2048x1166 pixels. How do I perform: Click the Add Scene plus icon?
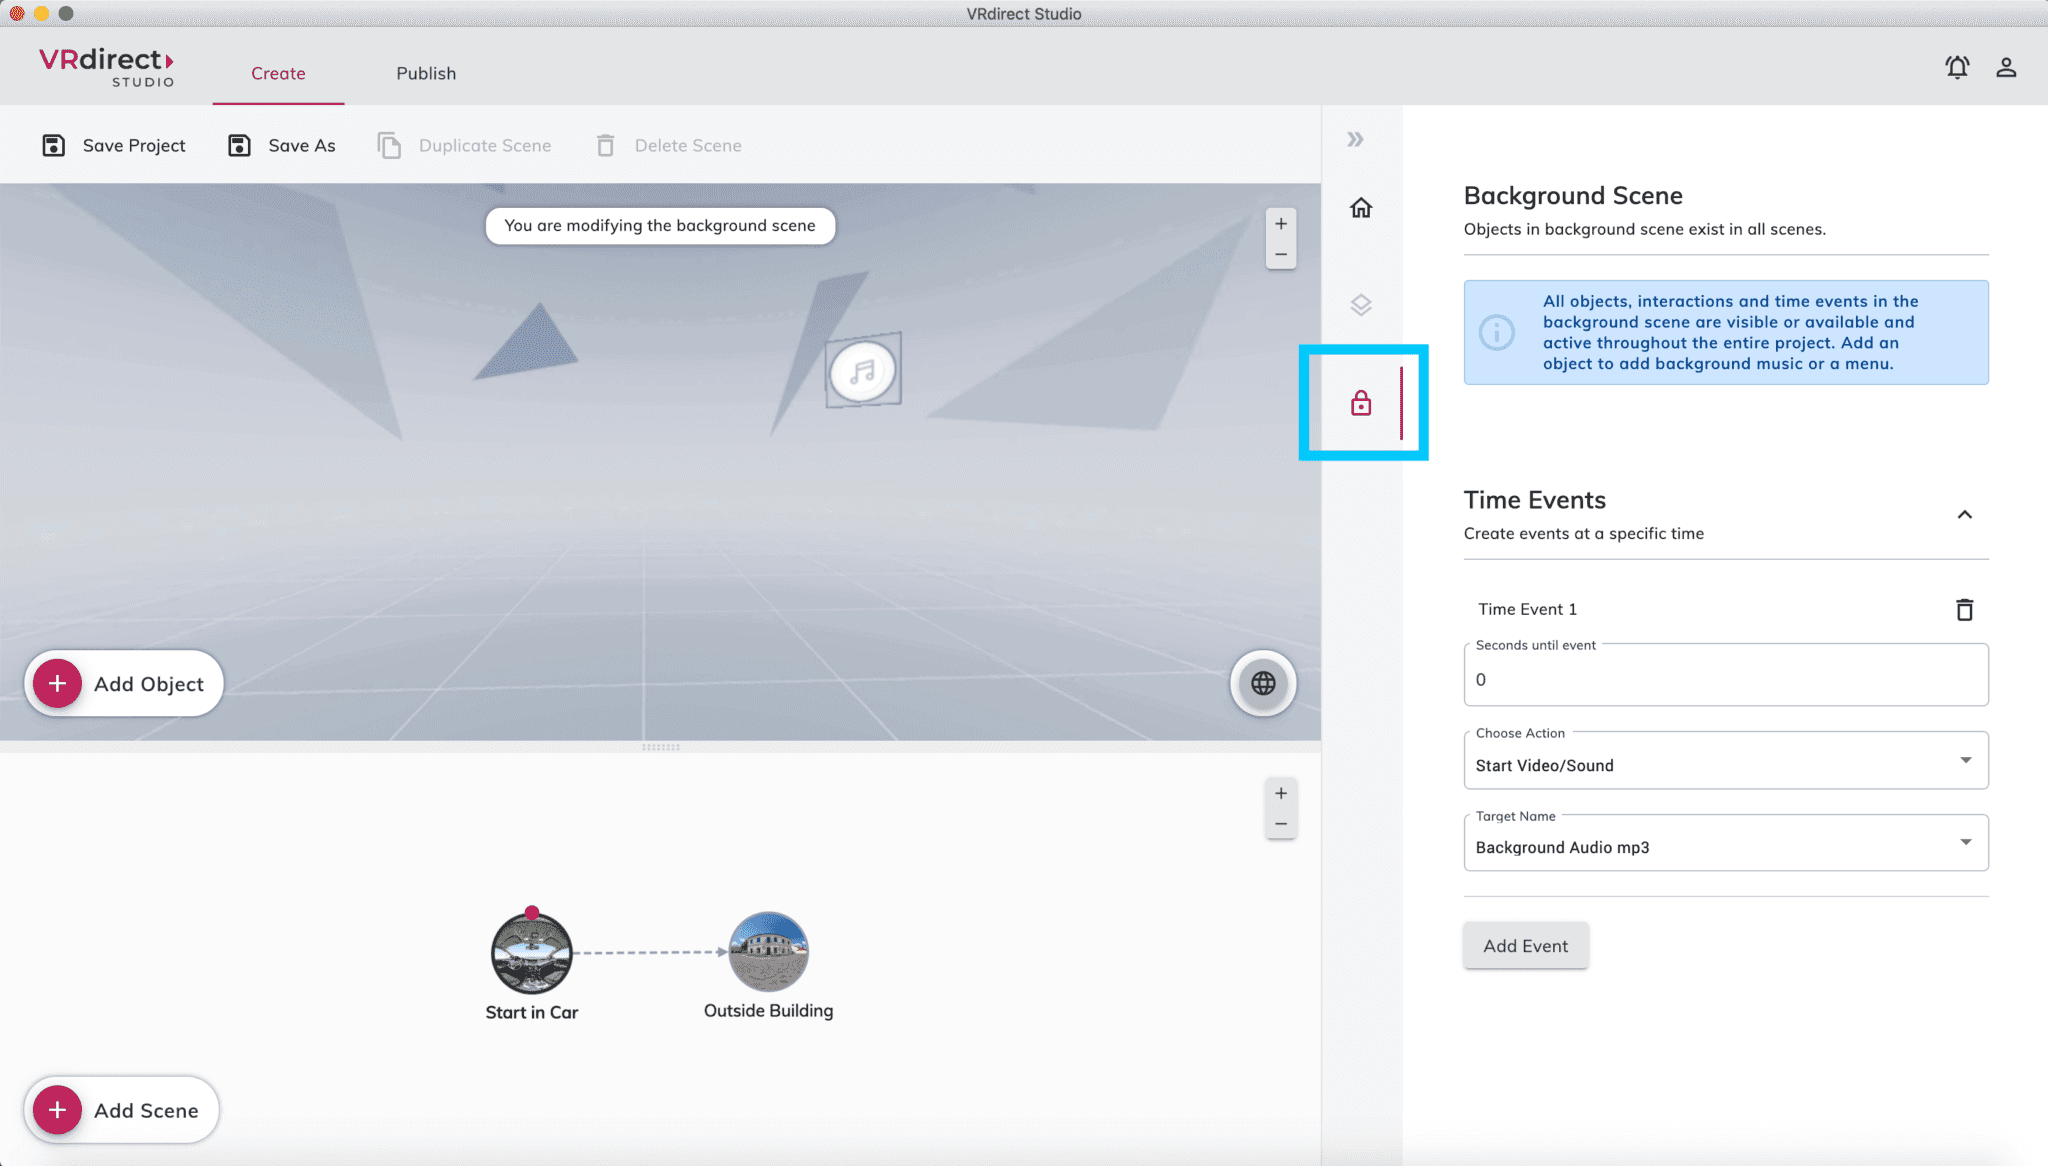coord(58,1110)
